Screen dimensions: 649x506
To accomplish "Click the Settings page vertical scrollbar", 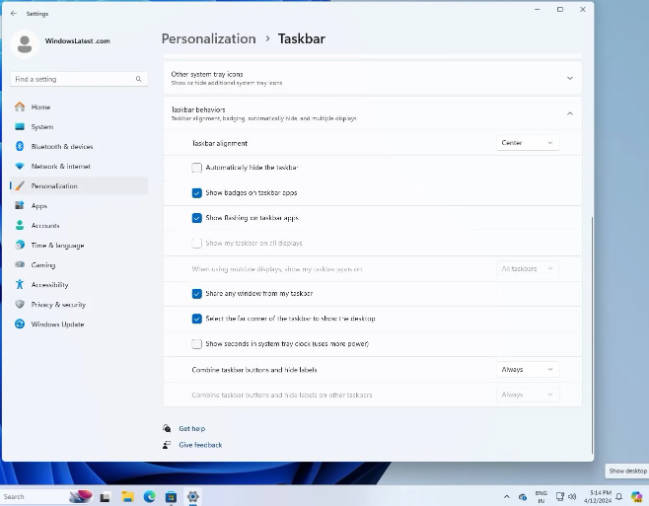I will point(592,335).
